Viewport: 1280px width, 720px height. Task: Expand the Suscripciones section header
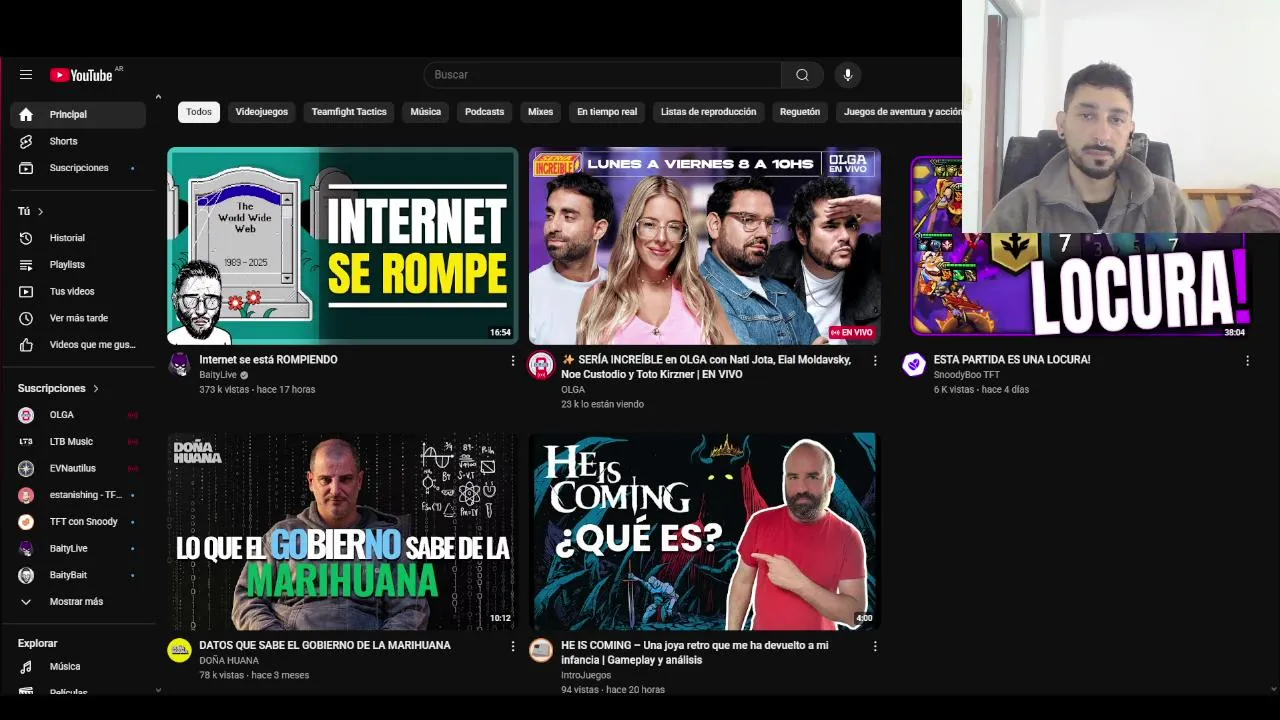pyautogui.click(x=58, y=388)
